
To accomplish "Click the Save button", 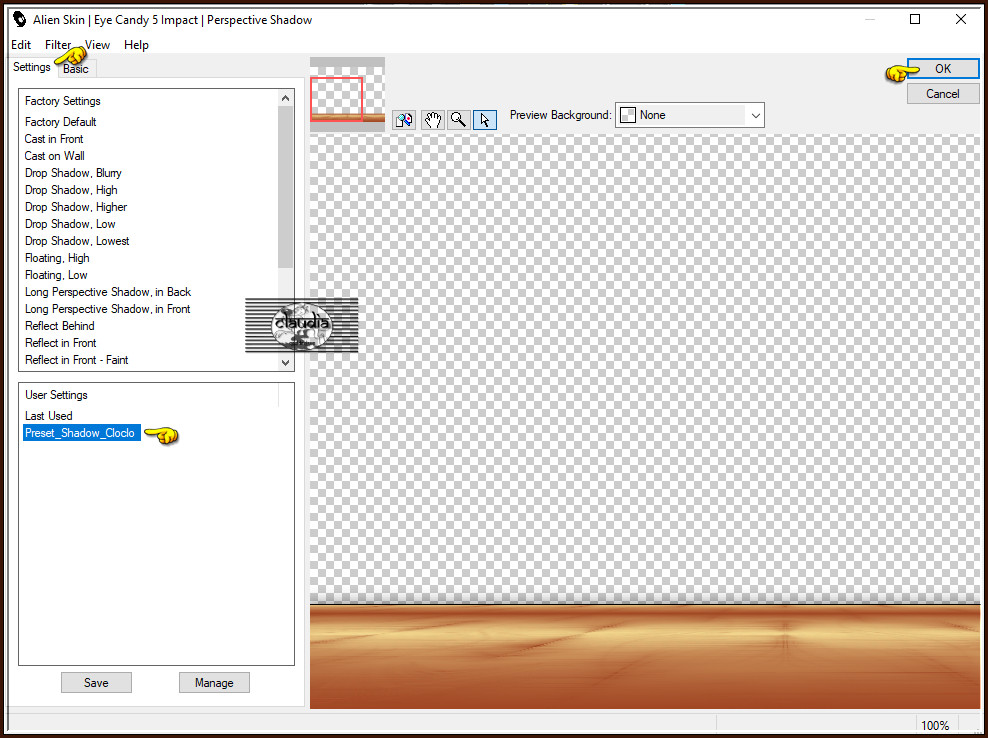I will [x=96, y=683].
